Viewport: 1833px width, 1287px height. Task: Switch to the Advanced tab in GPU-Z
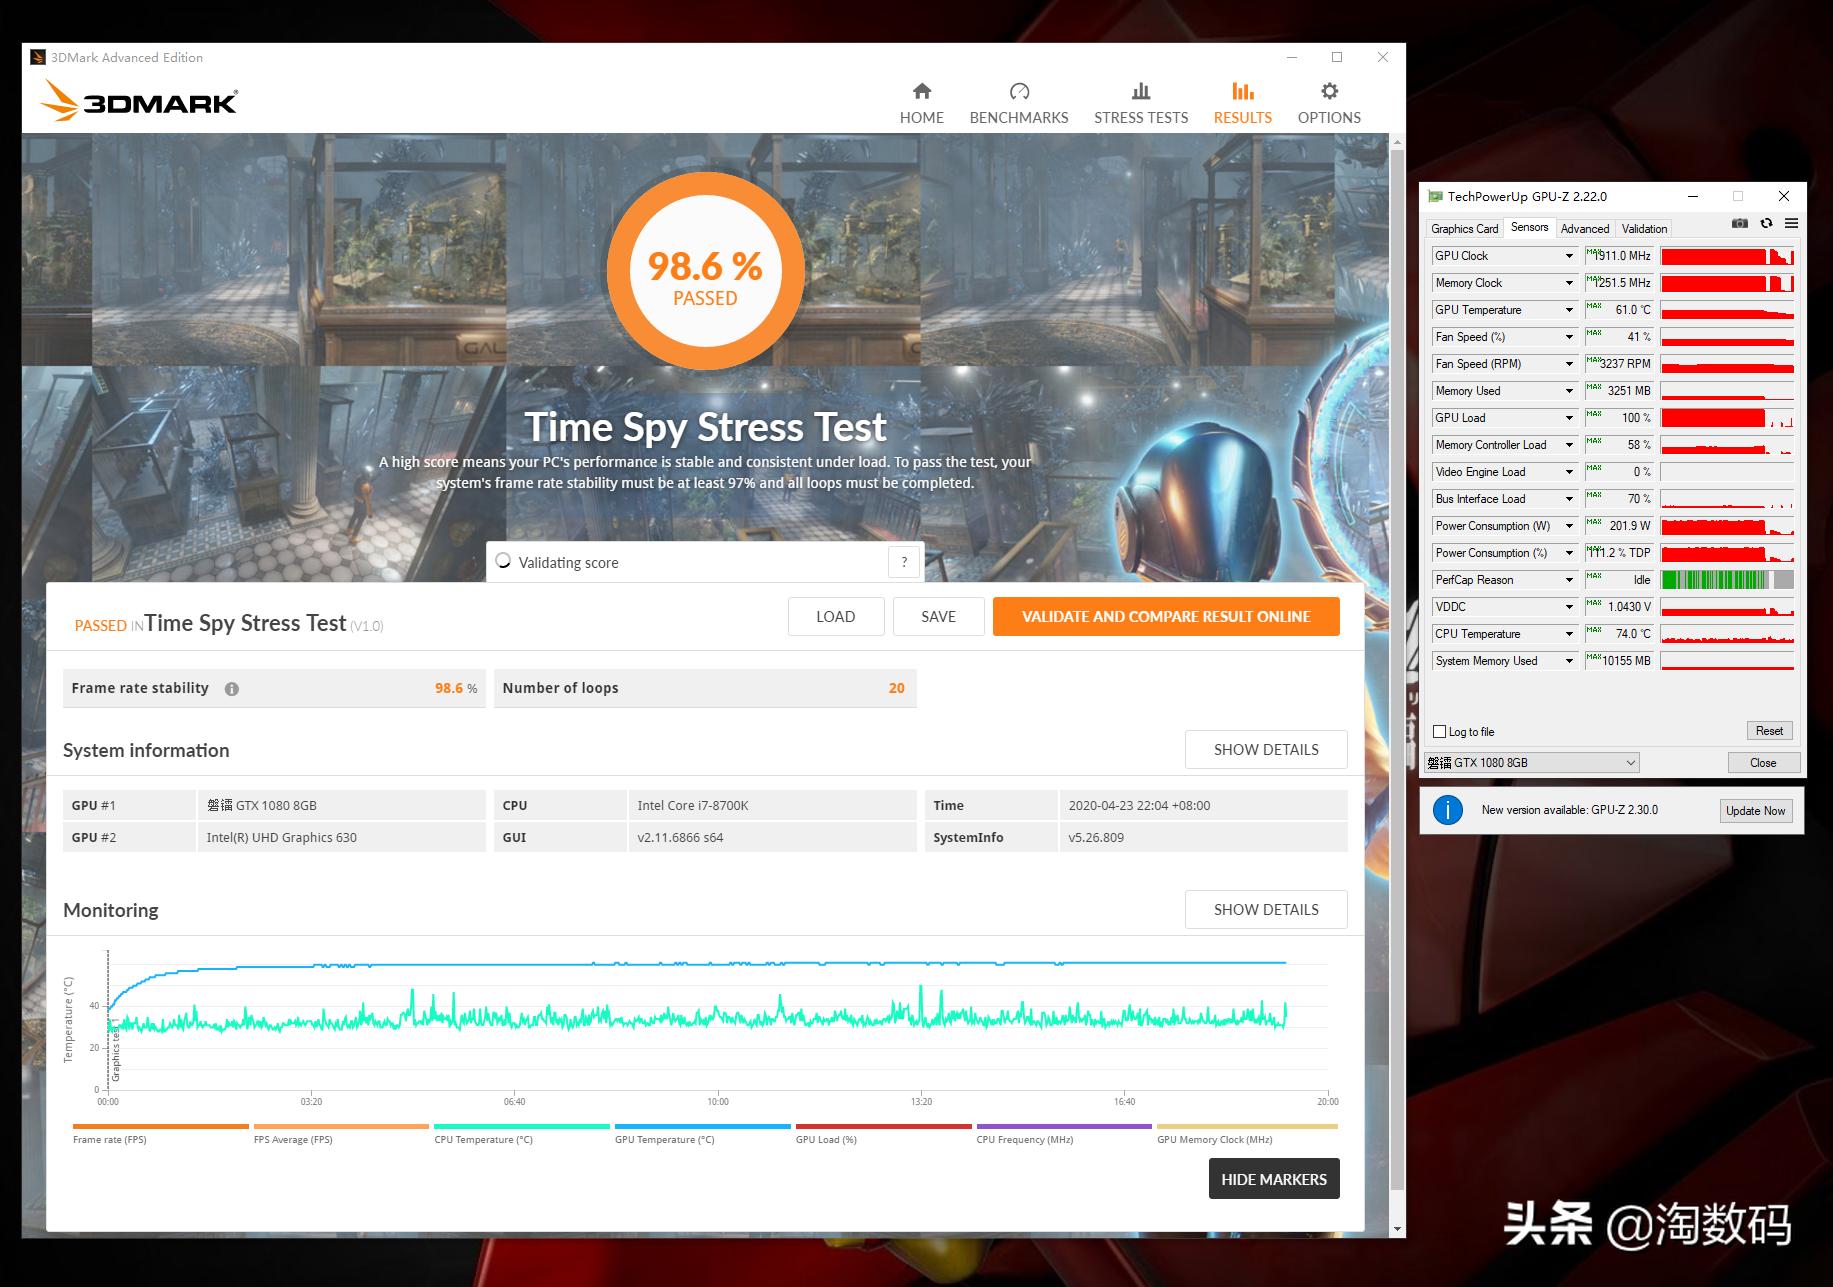point(1585,228)
